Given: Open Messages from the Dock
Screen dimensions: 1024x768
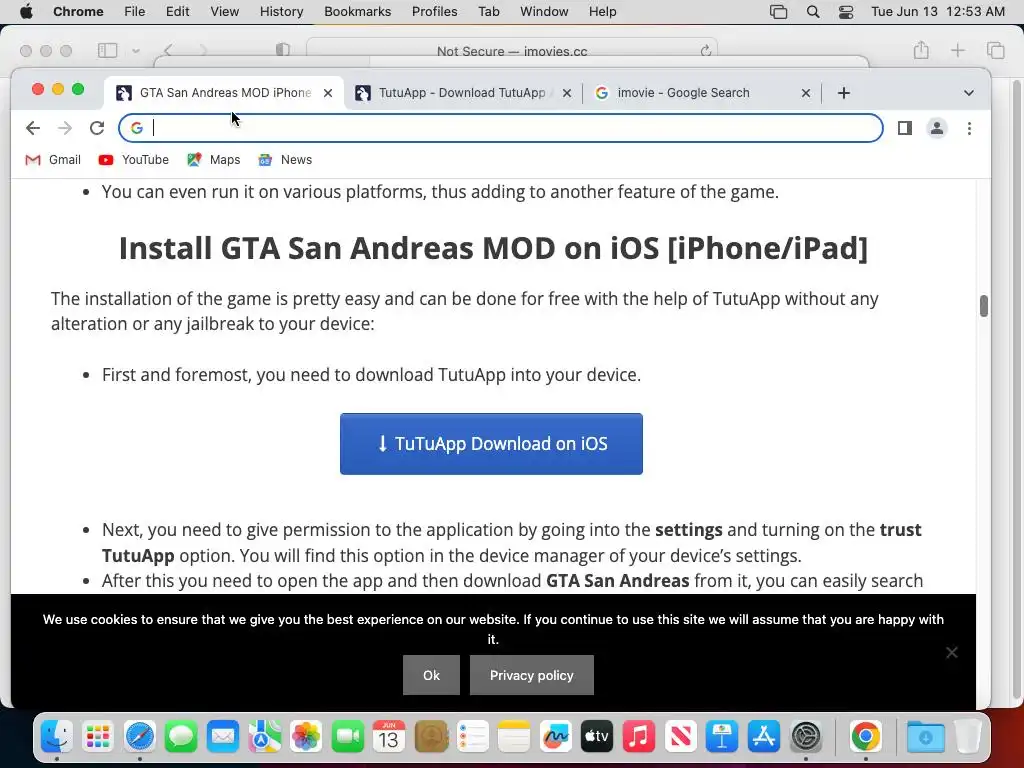Looking at the screenshot, I should [181, 737].
